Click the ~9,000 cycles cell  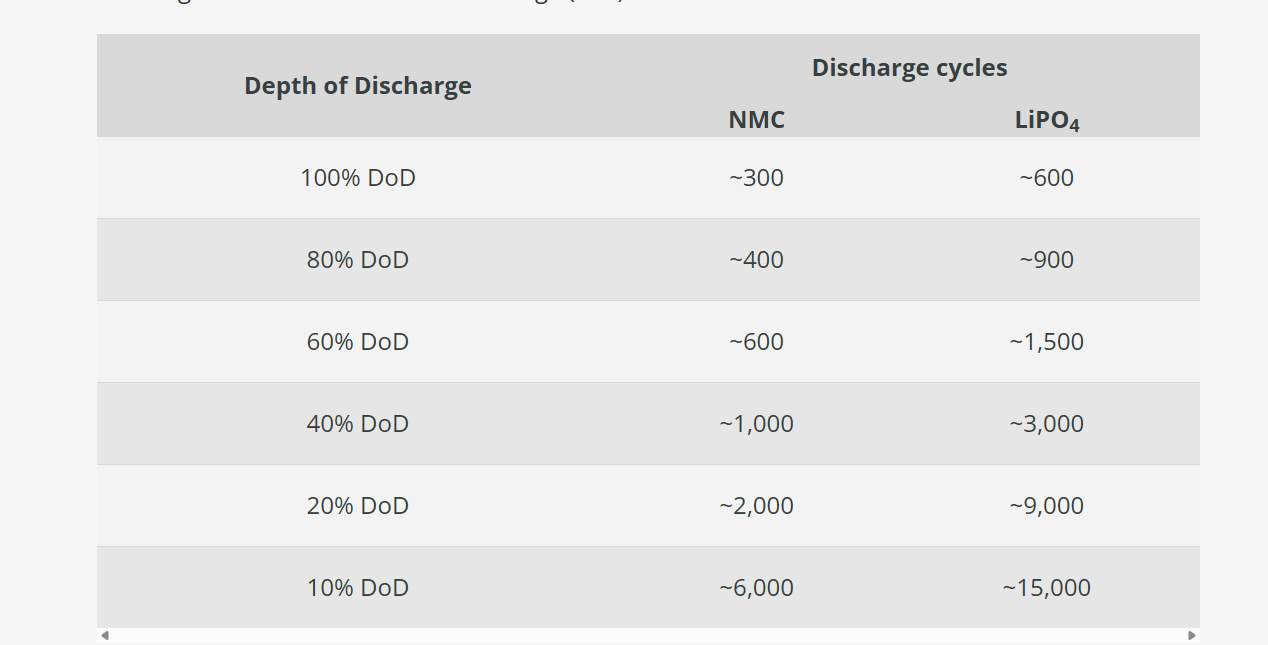[1046, 506]
